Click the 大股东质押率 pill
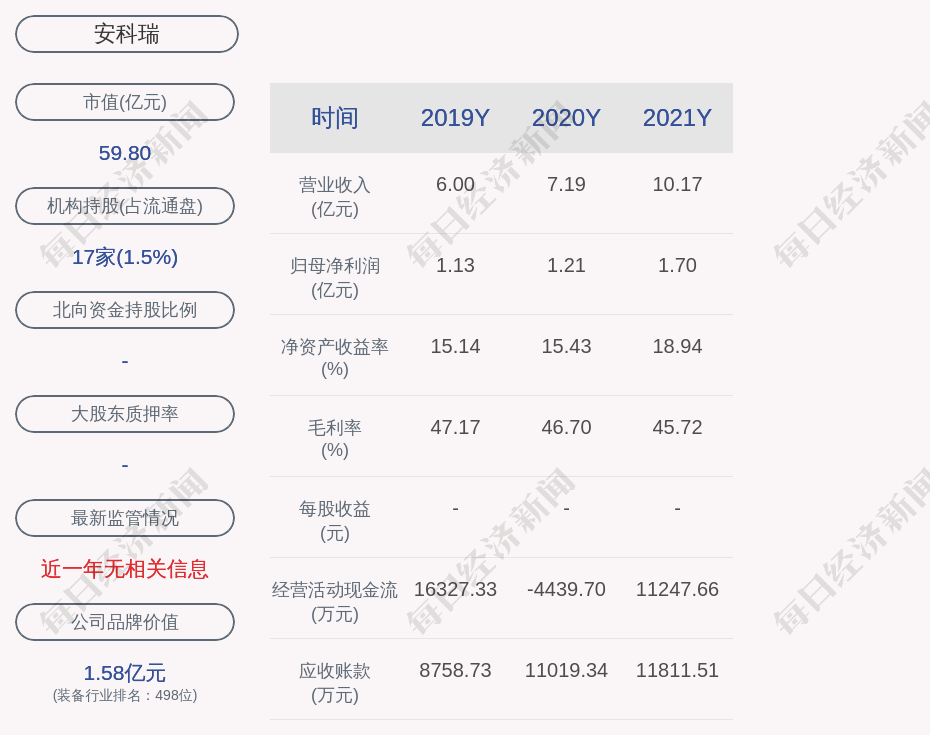 [125, 414]
